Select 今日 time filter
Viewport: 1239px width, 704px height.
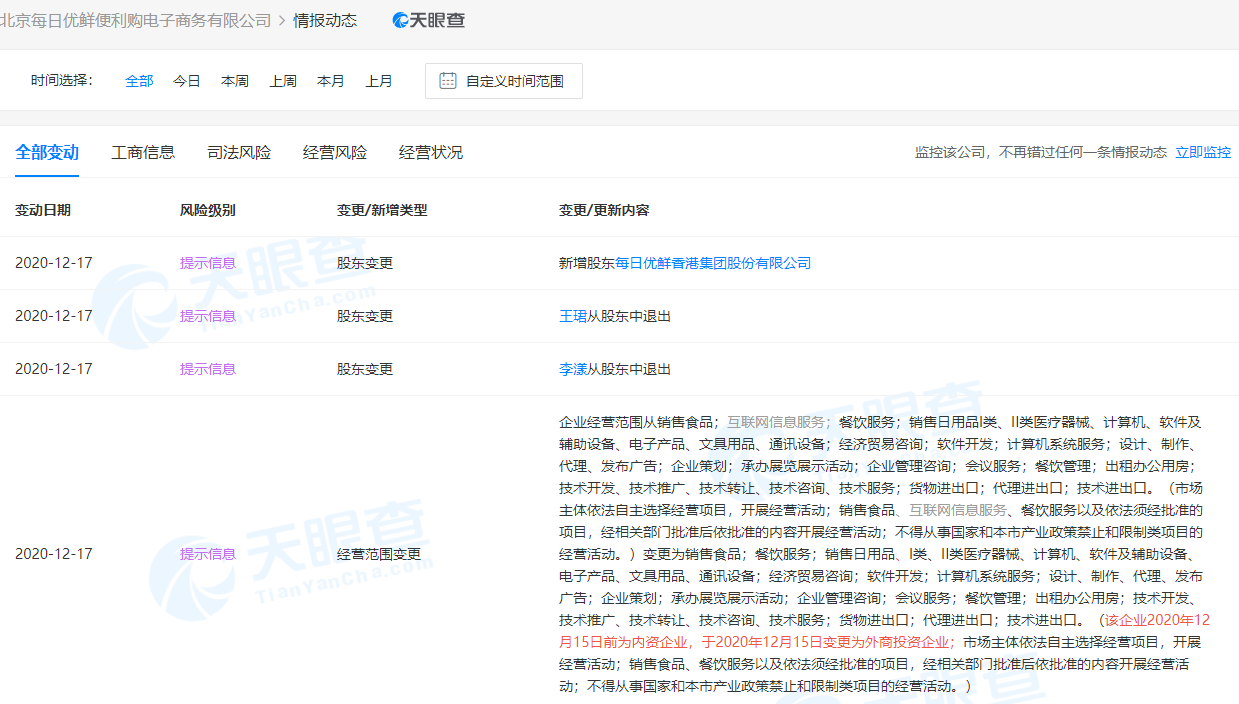click(x=187, y=81)
